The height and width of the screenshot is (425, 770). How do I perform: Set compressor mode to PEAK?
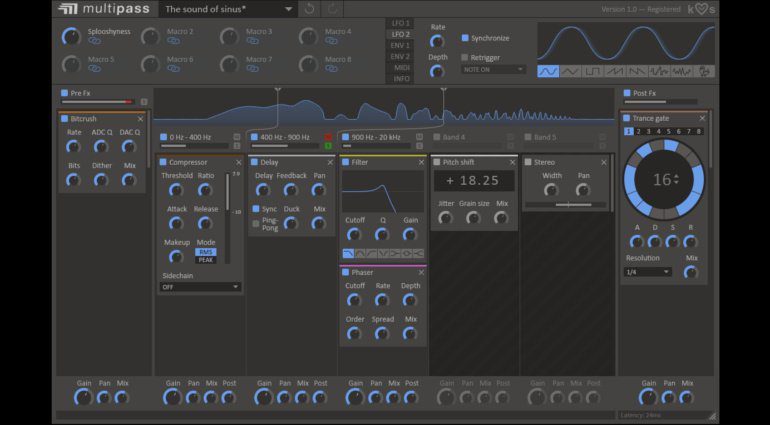click(206, 260)
